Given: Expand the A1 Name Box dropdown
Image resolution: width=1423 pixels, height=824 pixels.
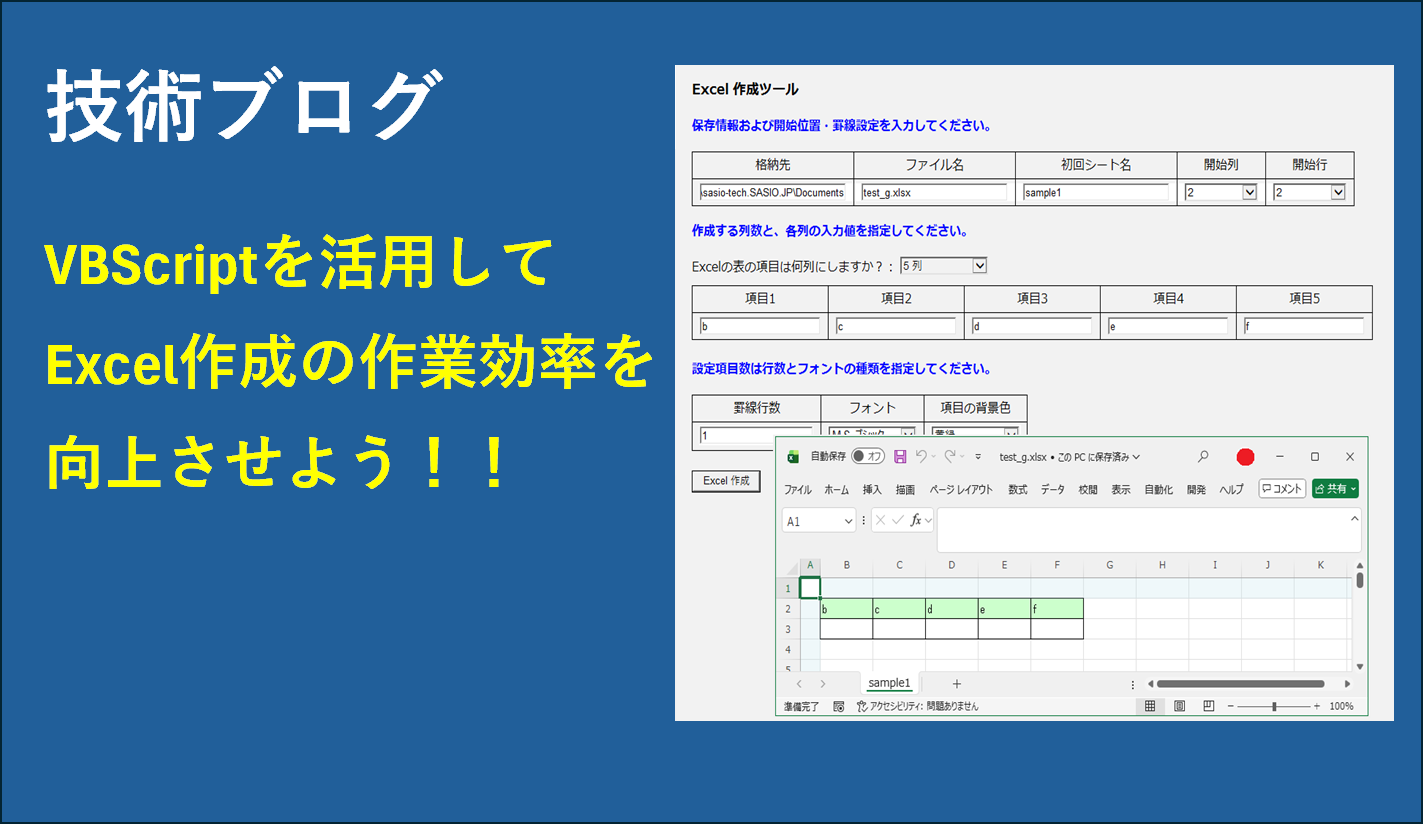Looking at the screenshot, I should click(849, 521).
